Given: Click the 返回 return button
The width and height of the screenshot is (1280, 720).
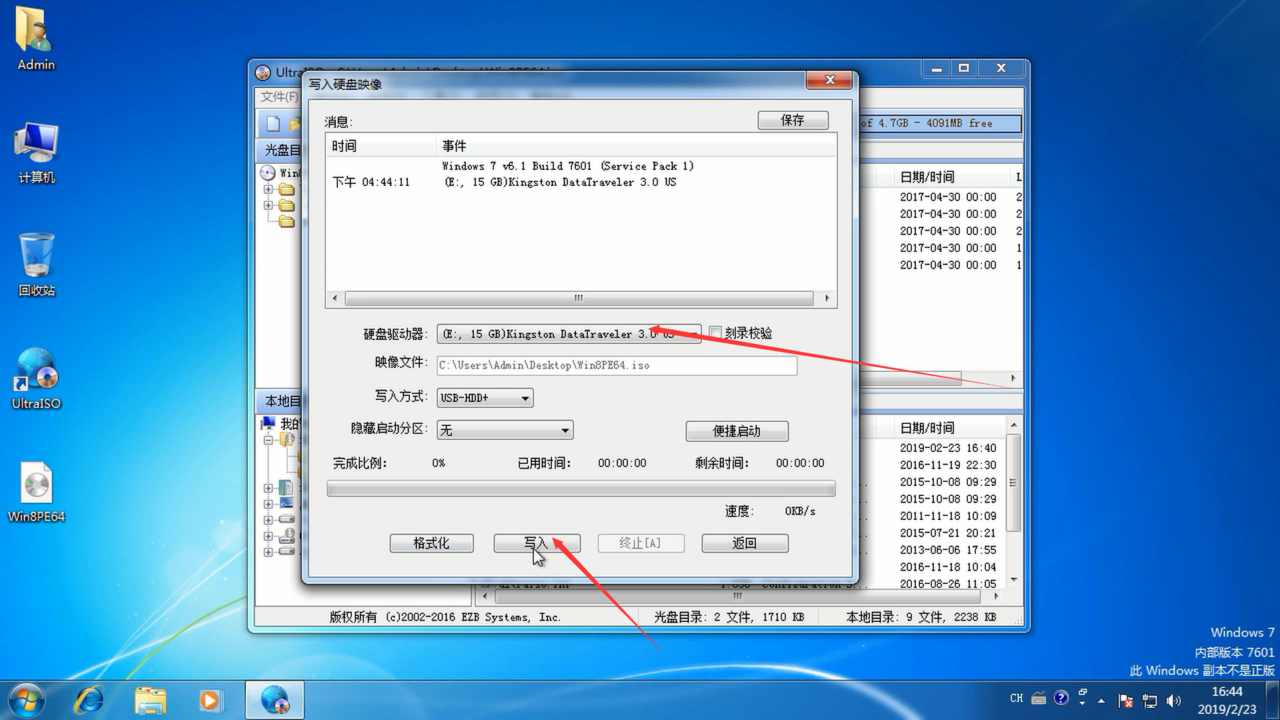Looking at the screenshot, I should (745, 543).
